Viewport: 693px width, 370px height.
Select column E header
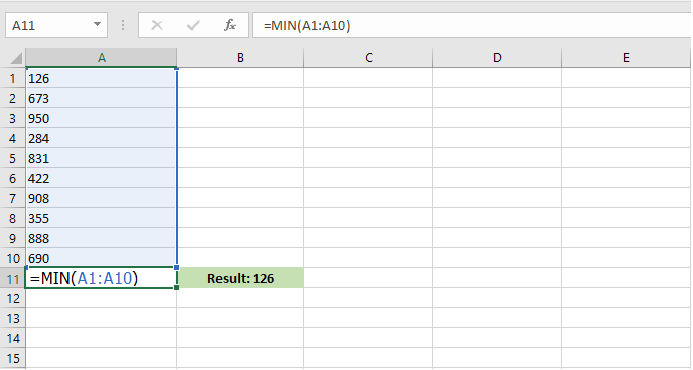626,58
